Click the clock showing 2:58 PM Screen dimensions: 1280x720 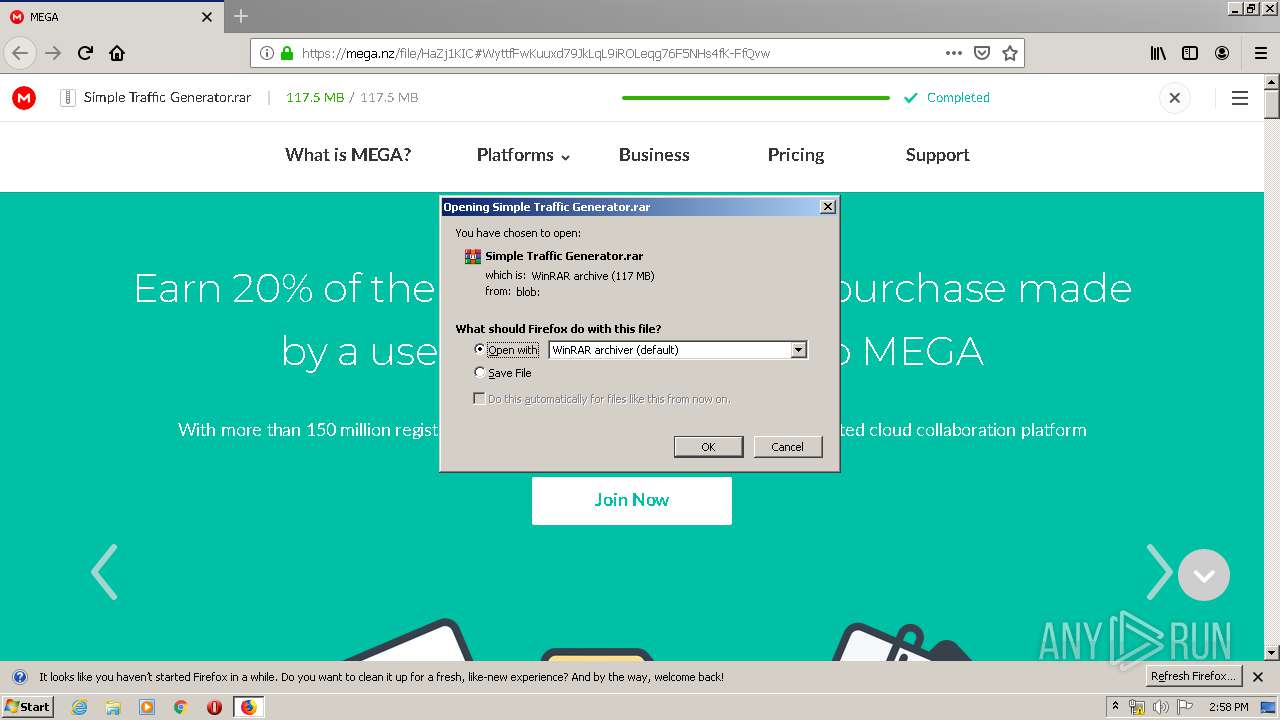click(1228, 707)
